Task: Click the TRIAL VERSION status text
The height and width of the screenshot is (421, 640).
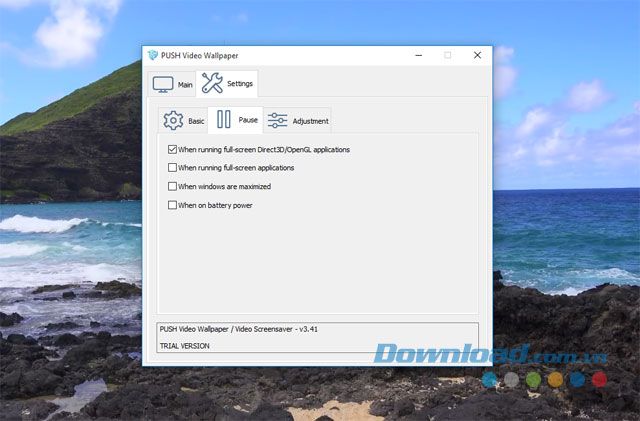Action: (185, 345)
